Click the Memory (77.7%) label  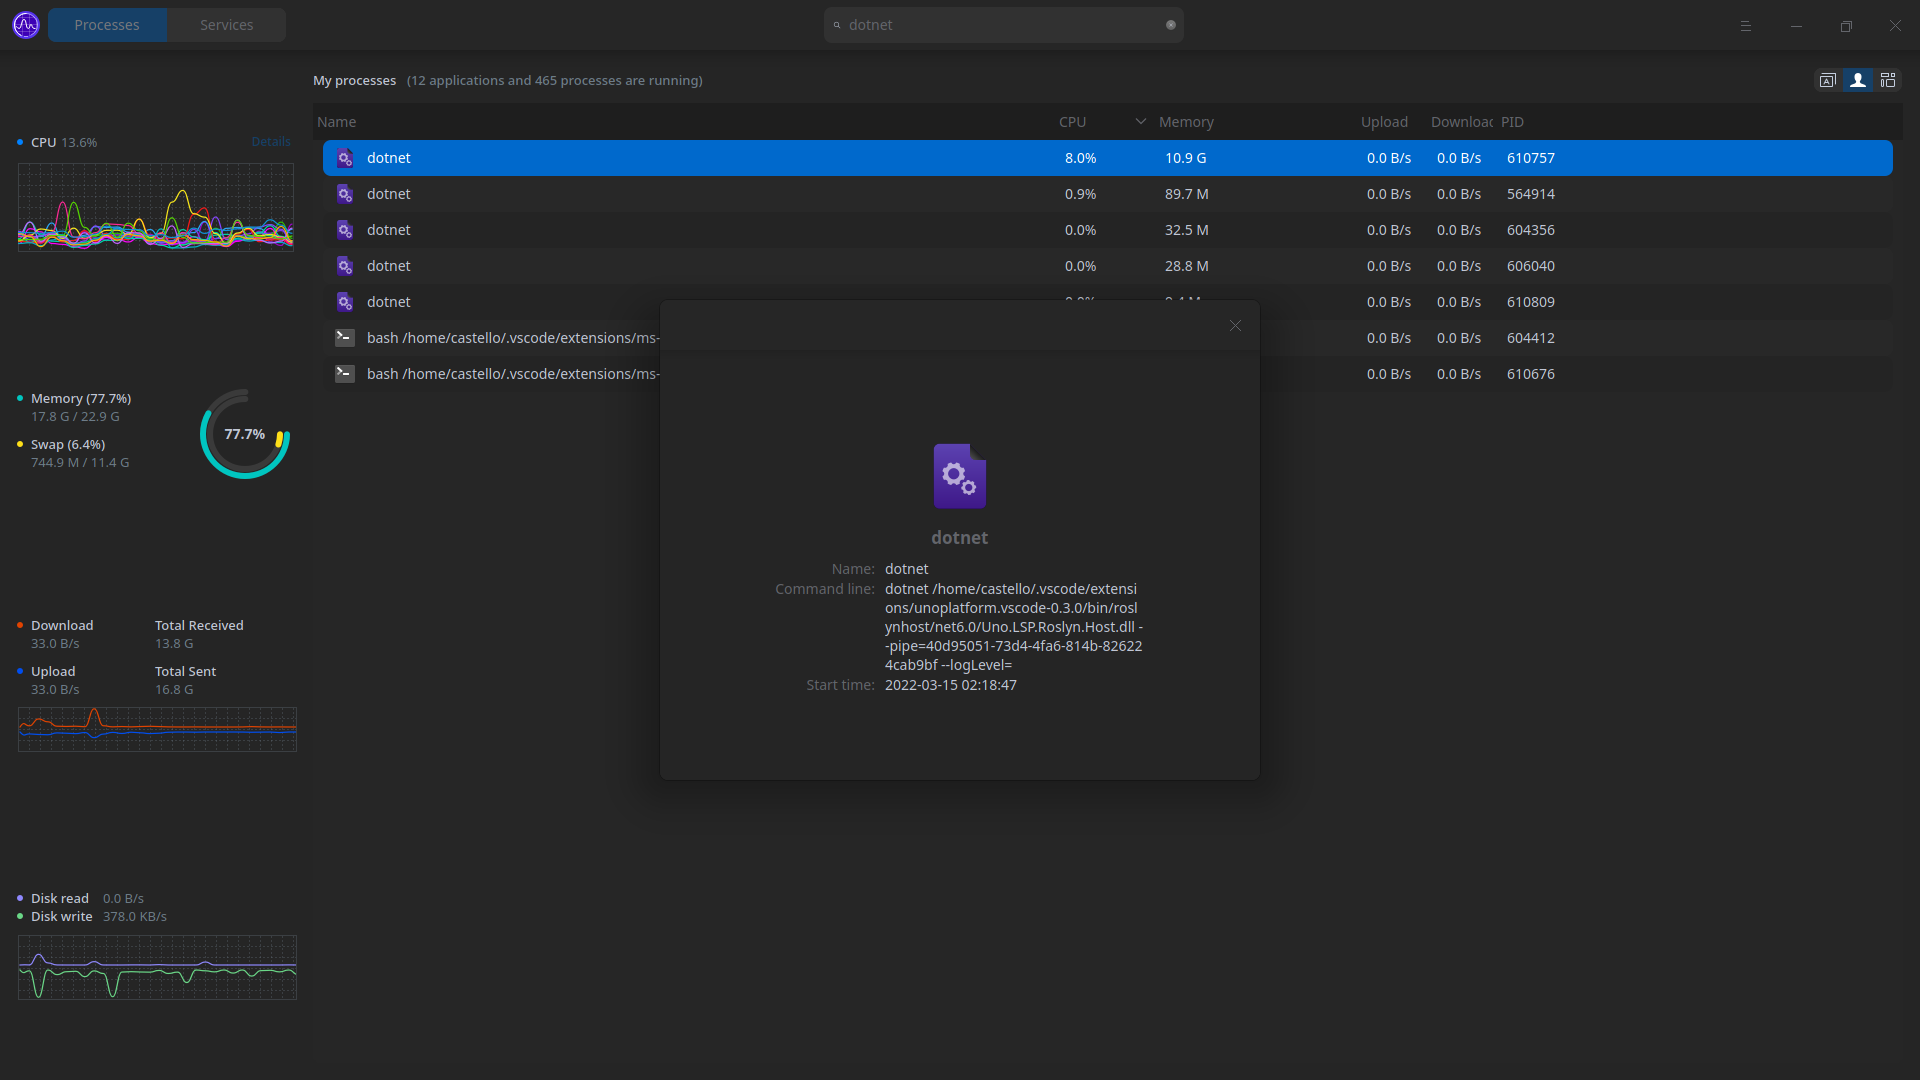81,398
